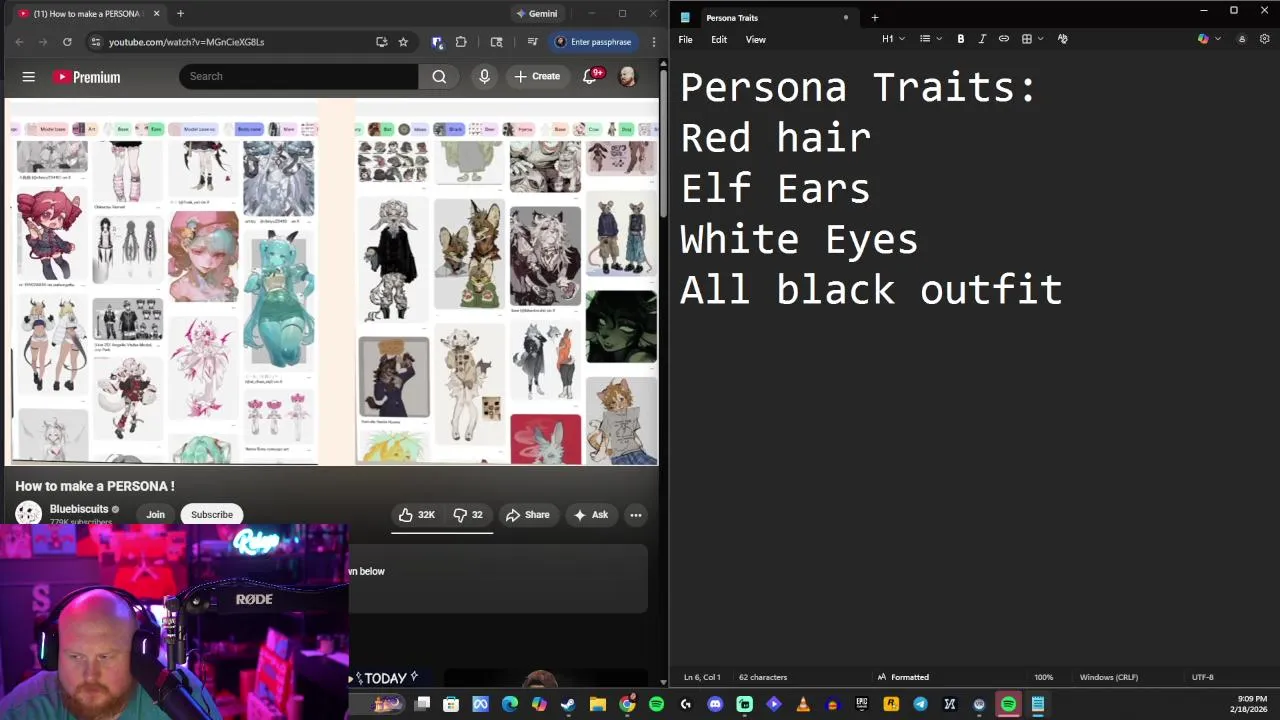This screenshot has height=720, width=1280.
Task: Open Chrome extensions puzzle icon
Action: tap(461, 42)
